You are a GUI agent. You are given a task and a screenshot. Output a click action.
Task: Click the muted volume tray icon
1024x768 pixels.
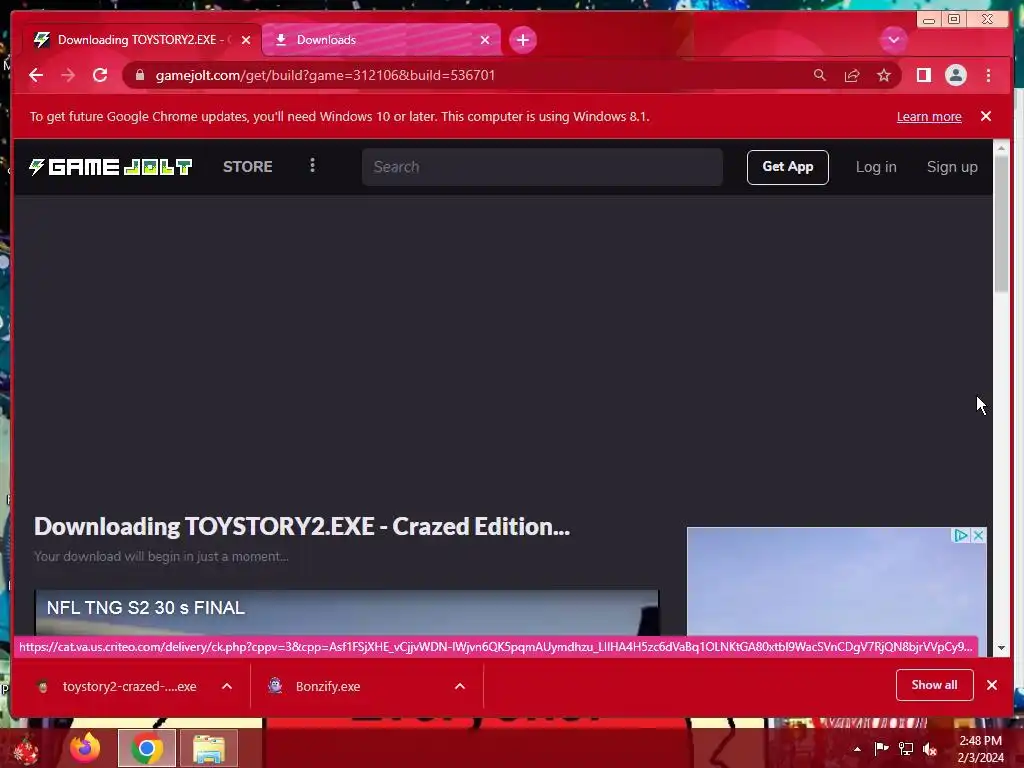coord(930,748)
